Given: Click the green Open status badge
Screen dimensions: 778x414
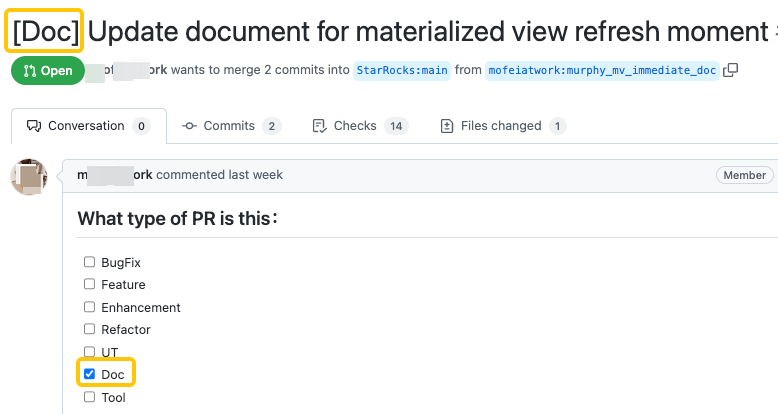Looking at the screenshot, I should (42, 71).
